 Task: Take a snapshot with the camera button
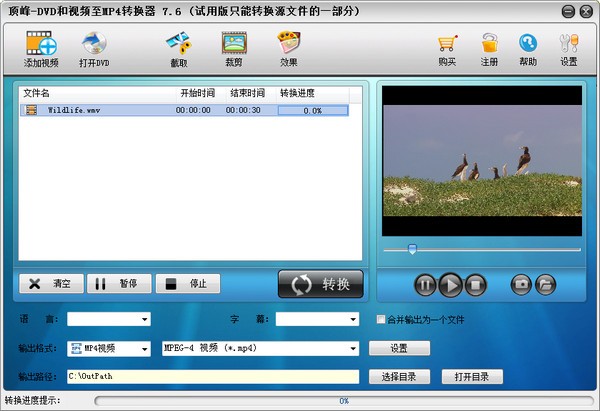pyautogui.click(x=520, y=285)
